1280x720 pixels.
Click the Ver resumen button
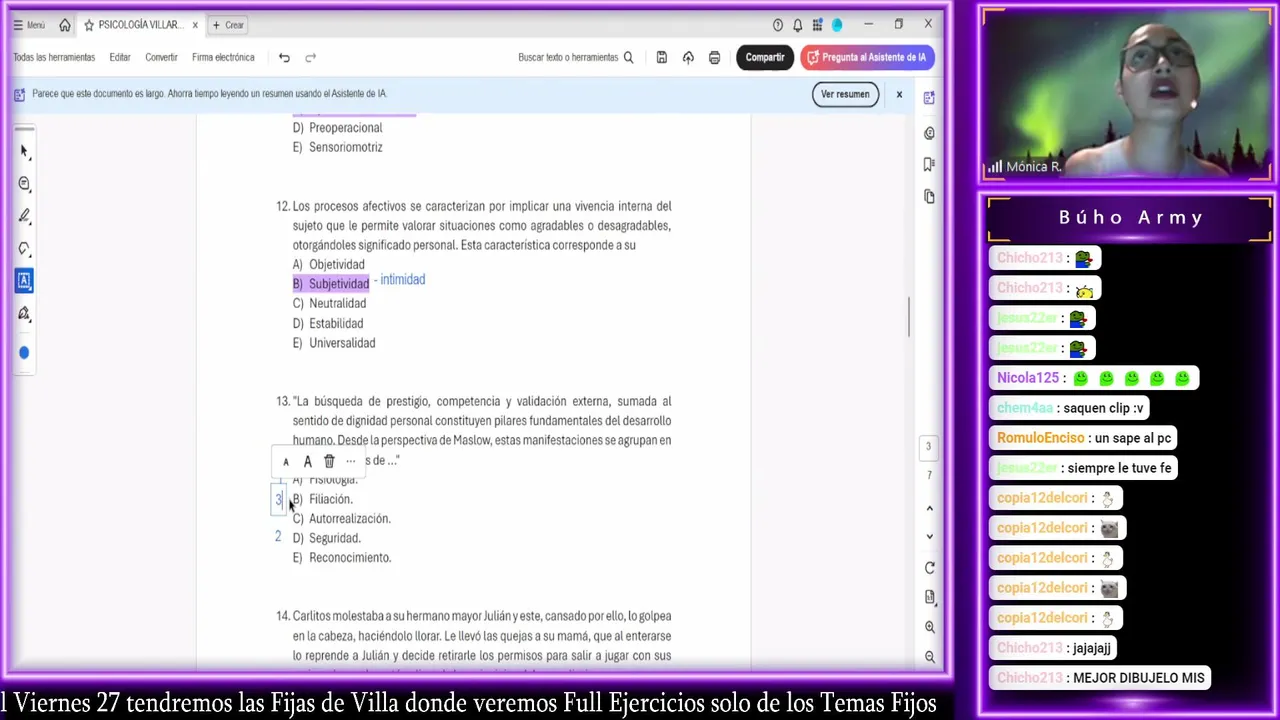(845, 94)
